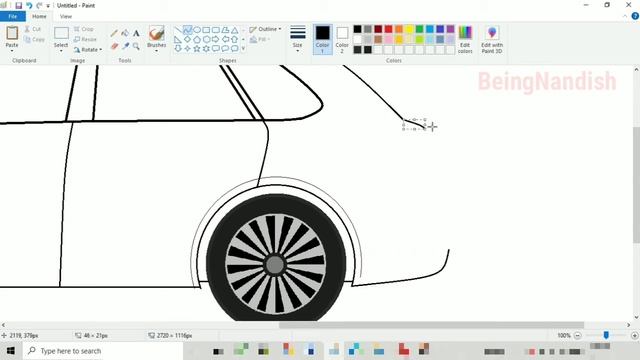Choose the Right arrow shape

[x=216, y=40]
